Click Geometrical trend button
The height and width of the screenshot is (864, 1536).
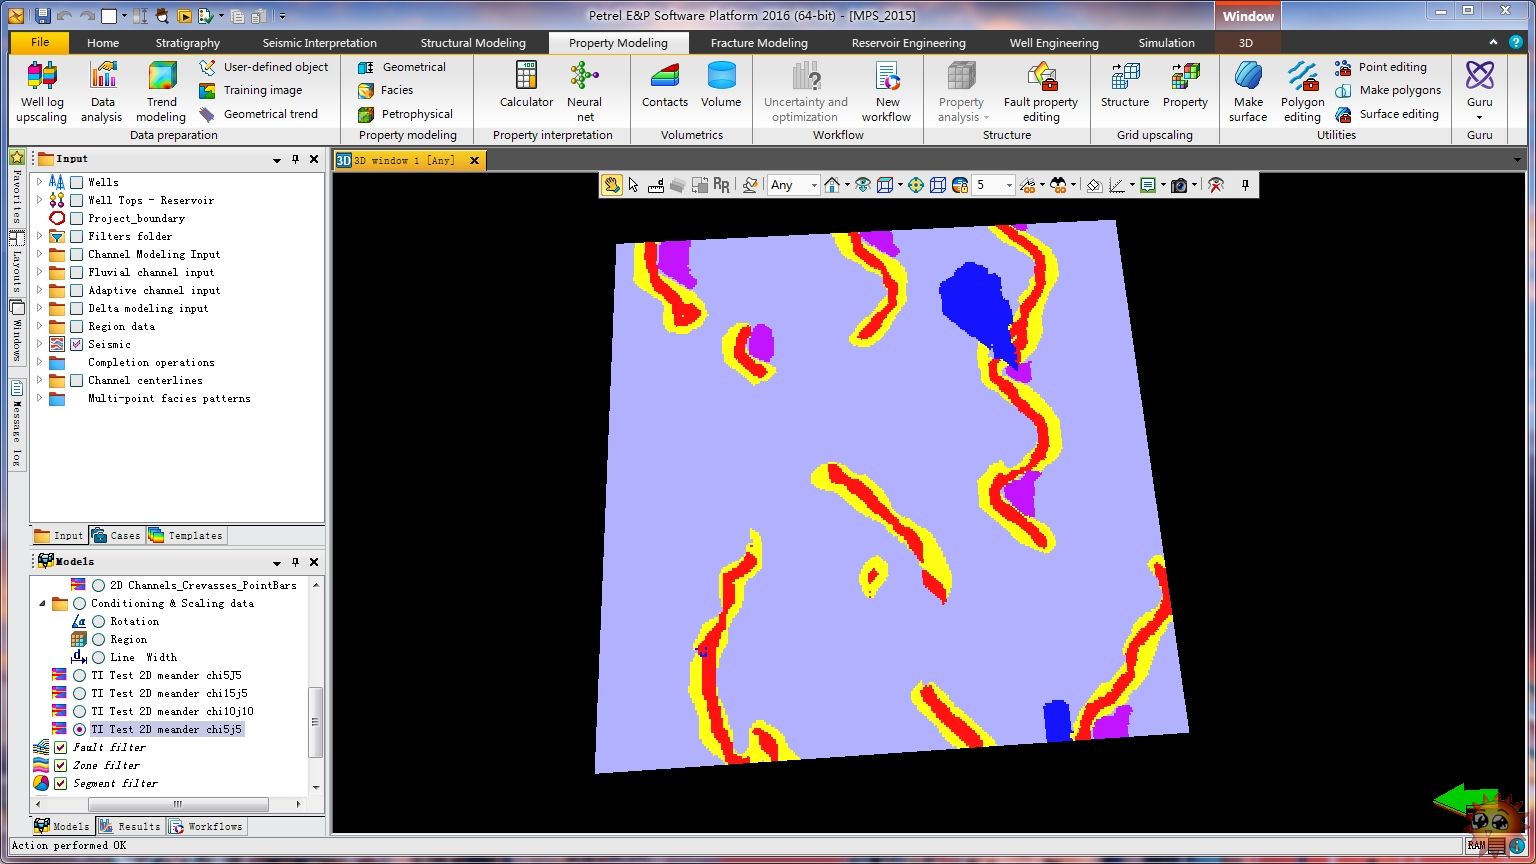(258, 114)
